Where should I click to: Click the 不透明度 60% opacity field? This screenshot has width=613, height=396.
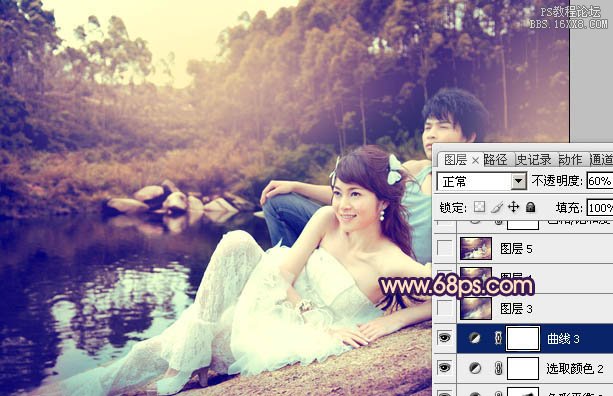(x=600, y=181)
